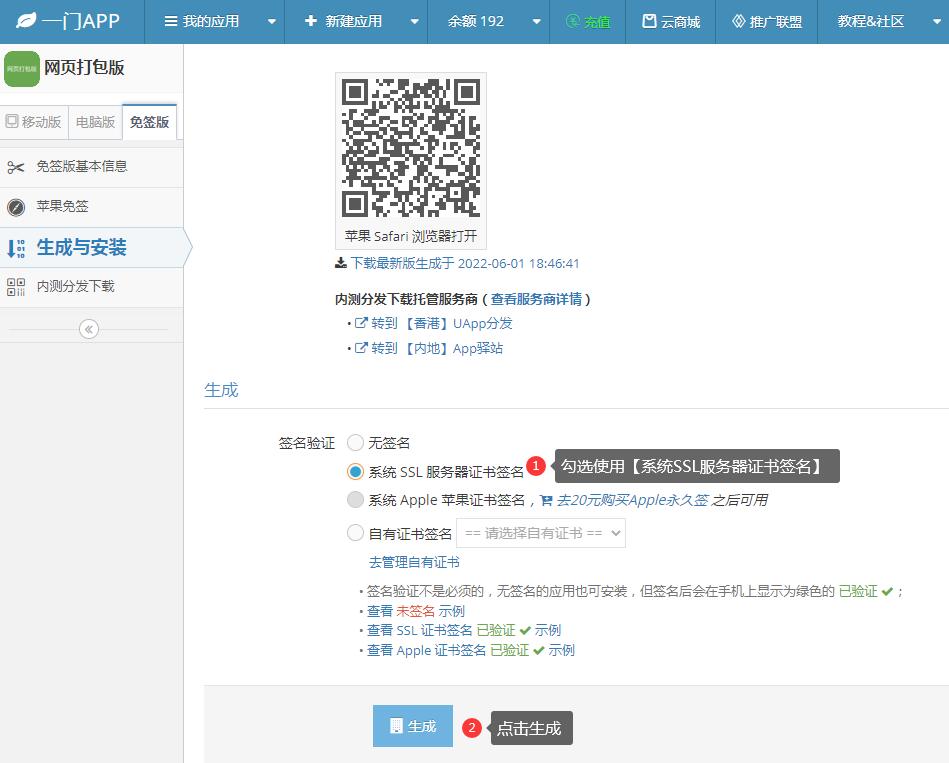Click the green 网页打包版 app icon
Viewport: 949px width, 763px height.
[x=22, y=68]
